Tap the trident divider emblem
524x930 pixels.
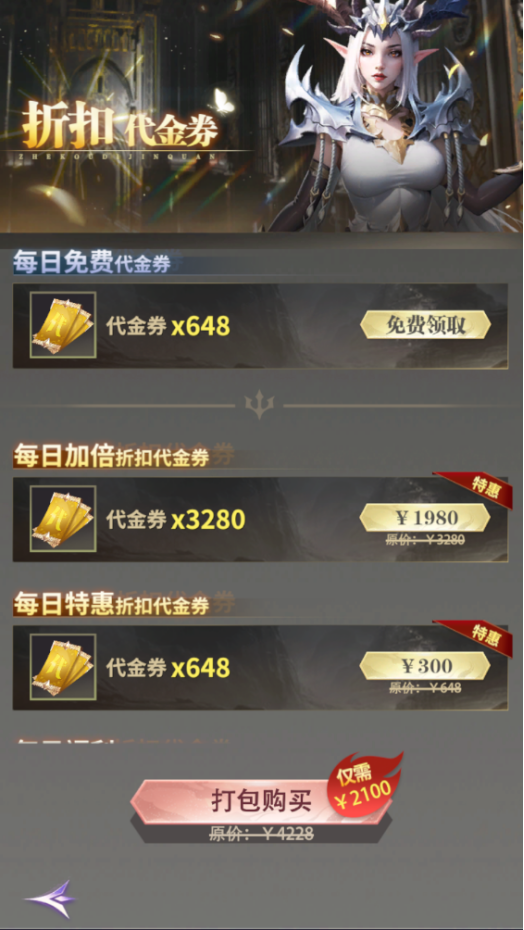[259, 406]
